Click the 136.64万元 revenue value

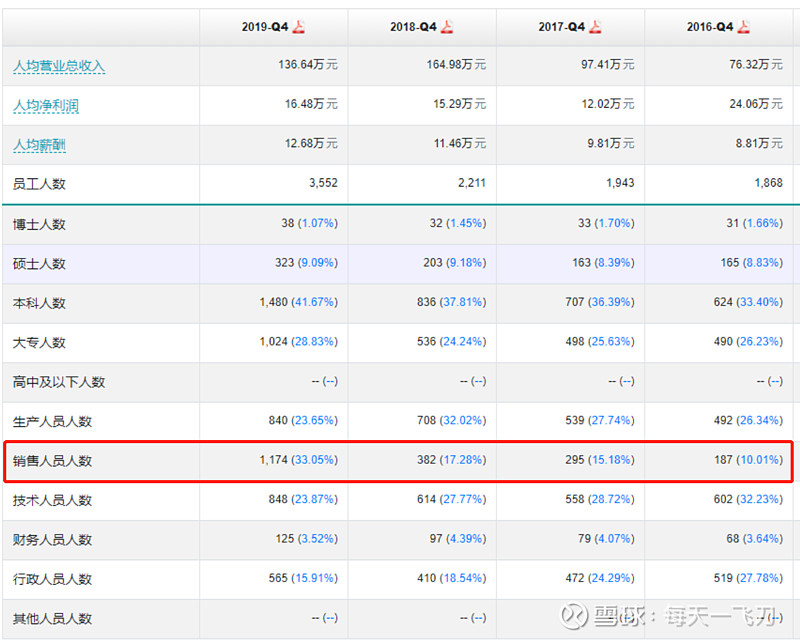(308, 64)
